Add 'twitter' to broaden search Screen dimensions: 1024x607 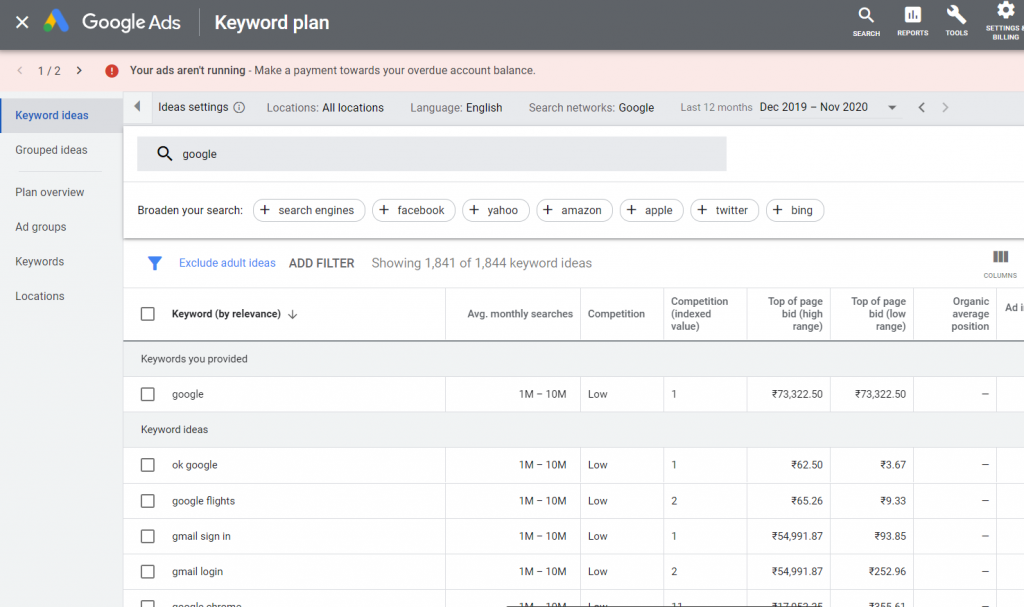tap(724, 210)
